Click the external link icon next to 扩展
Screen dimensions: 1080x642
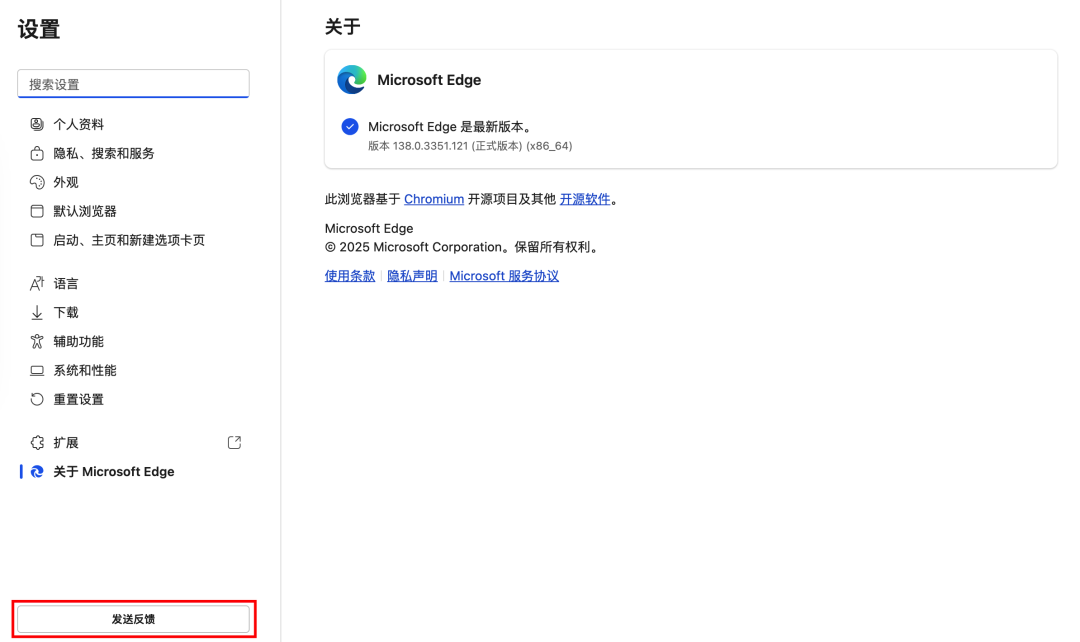point(234,442)
